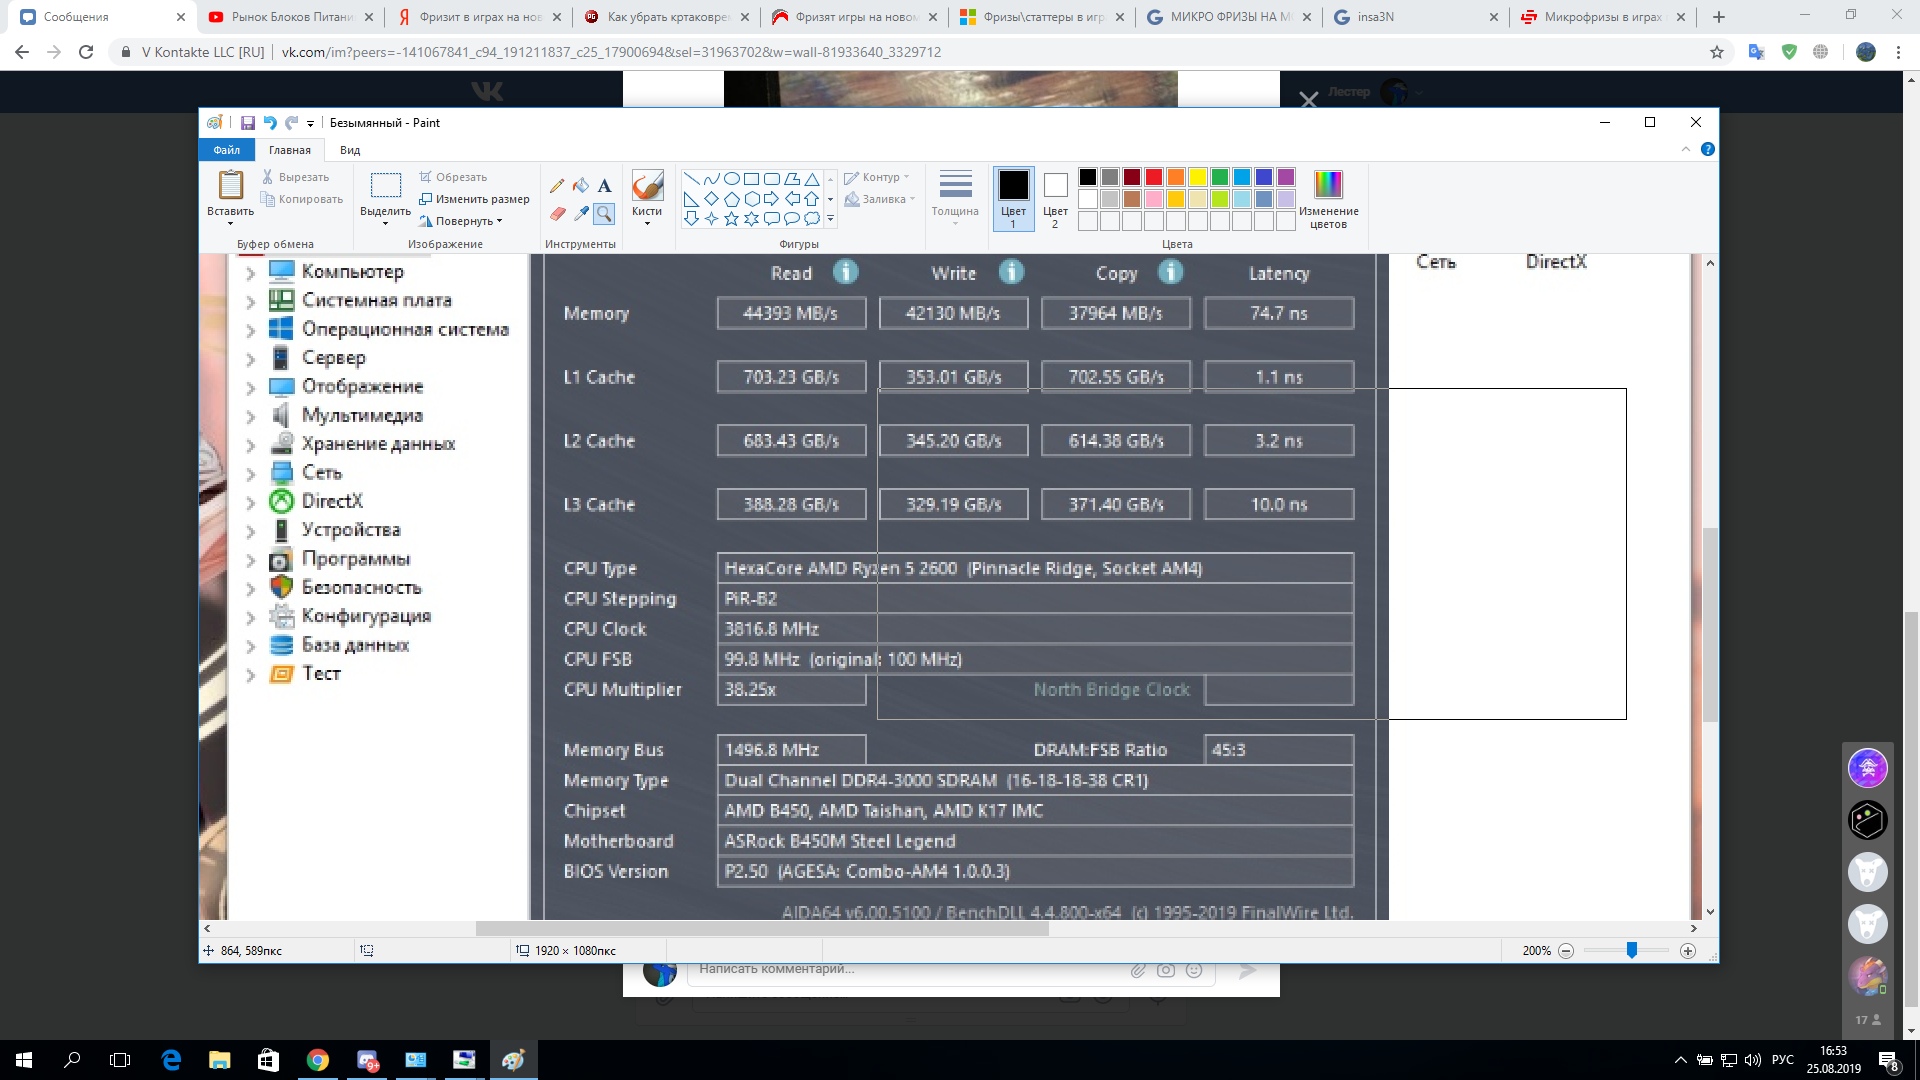Select the Text tool (letter A)
1920x1080 pixels.
click(x=604, y=186)
